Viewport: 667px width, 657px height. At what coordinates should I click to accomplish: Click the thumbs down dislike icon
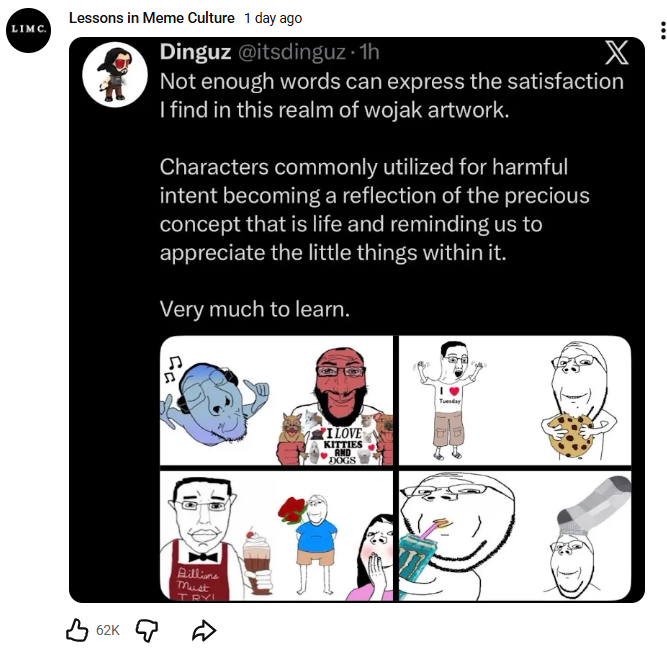147,631
